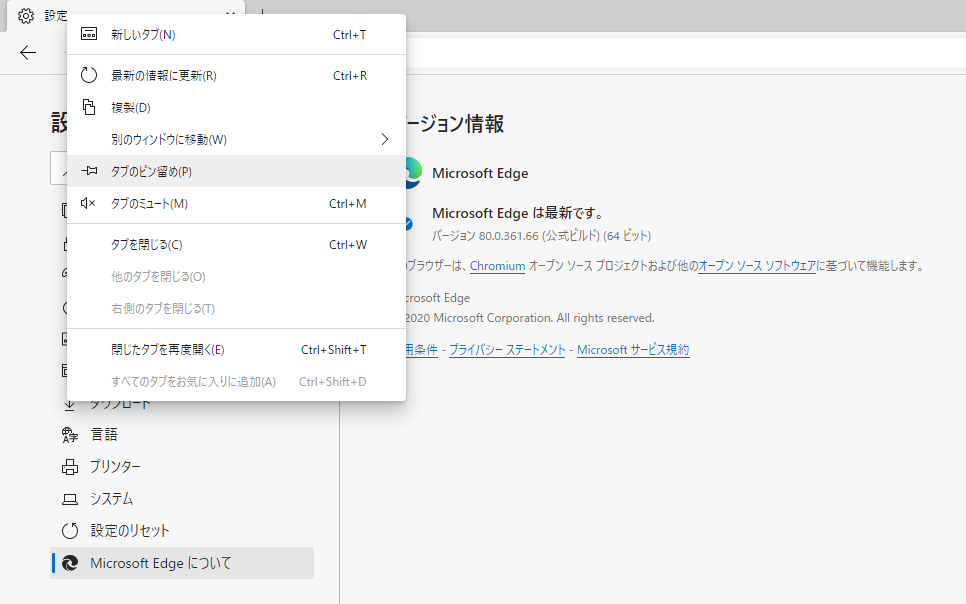Click the laptop icon beside システム
The image size is (966, 604).
click(70, 499)
